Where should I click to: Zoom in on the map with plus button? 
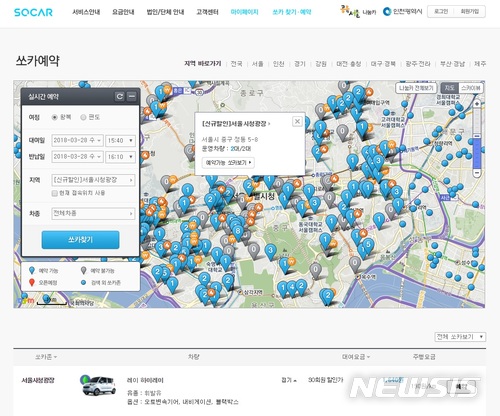coord(477,104)
